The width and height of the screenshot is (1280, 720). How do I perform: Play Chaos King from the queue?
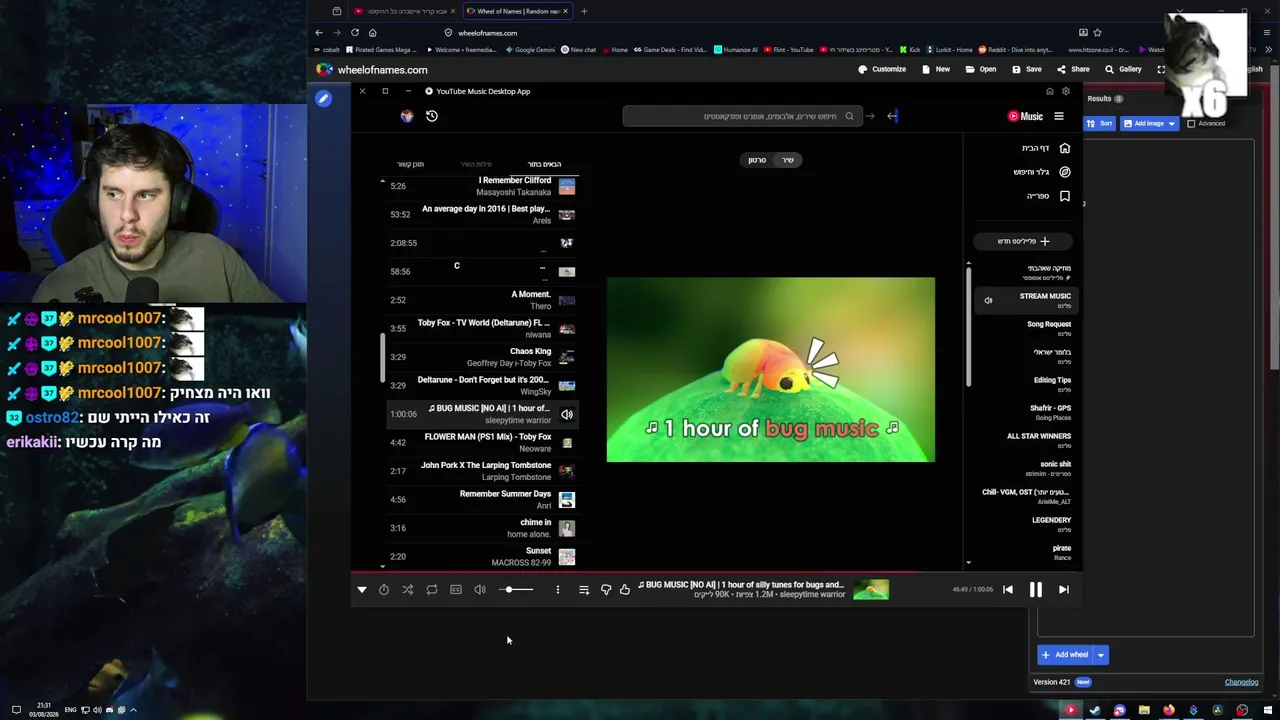coord(482,357)
